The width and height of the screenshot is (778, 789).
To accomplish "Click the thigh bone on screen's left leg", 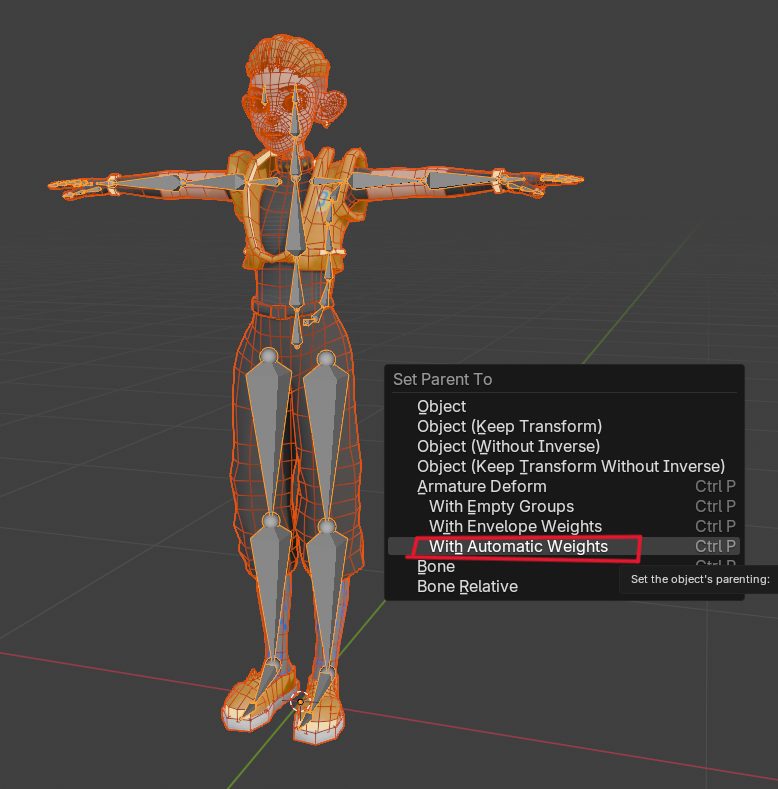I will 268,430.
